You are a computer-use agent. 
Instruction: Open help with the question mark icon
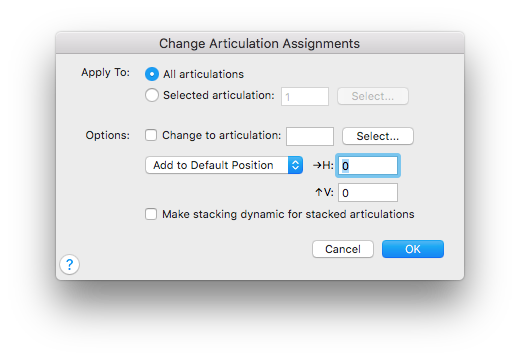(69, 265)
